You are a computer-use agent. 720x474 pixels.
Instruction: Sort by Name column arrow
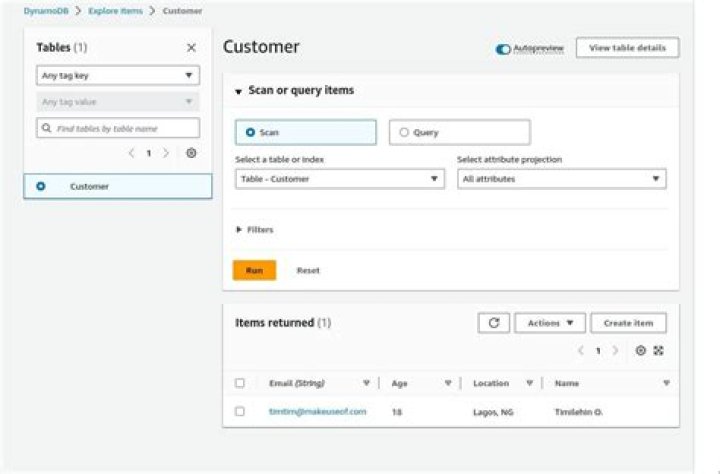point(666,383)
